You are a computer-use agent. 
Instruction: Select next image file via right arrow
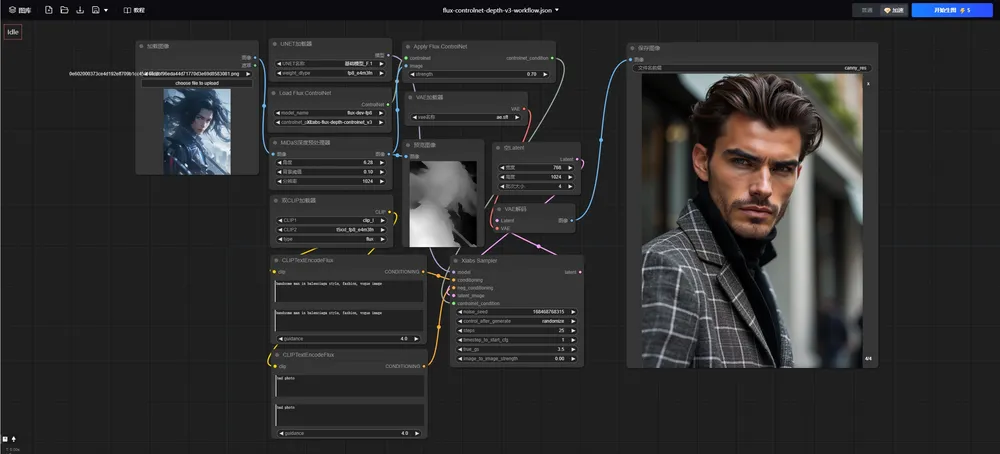pyautogui.click(x=248, y=74)
